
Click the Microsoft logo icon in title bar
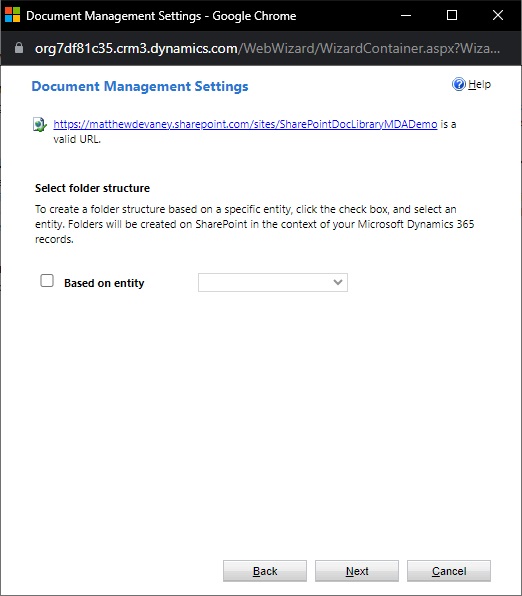click(13, 15)
